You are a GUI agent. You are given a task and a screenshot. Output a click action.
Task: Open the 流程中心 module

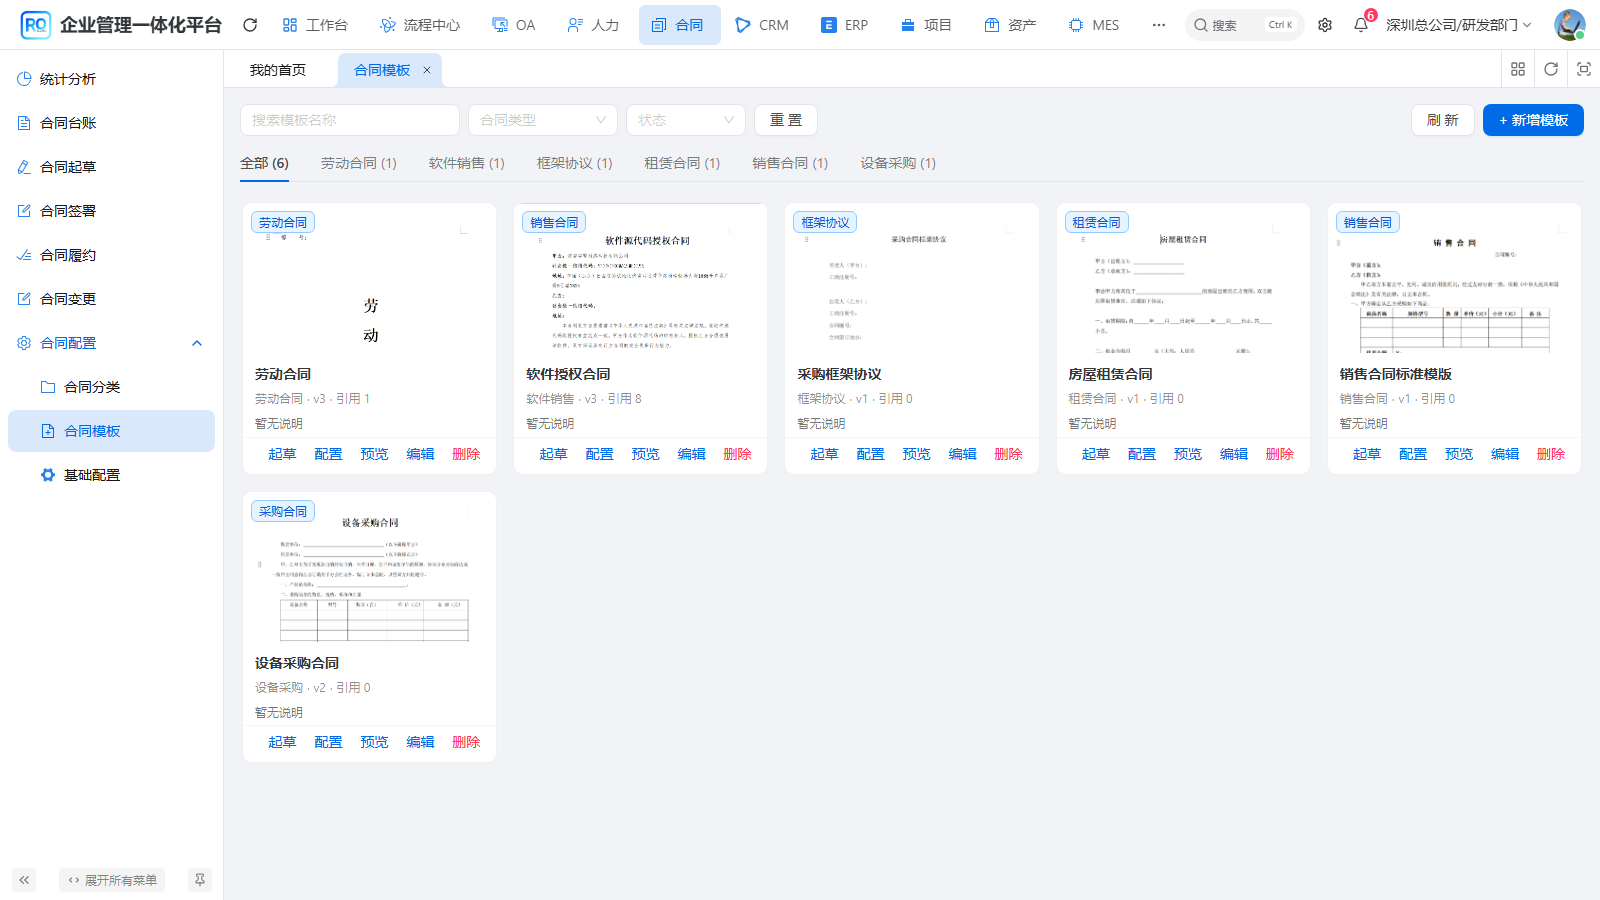420,25
